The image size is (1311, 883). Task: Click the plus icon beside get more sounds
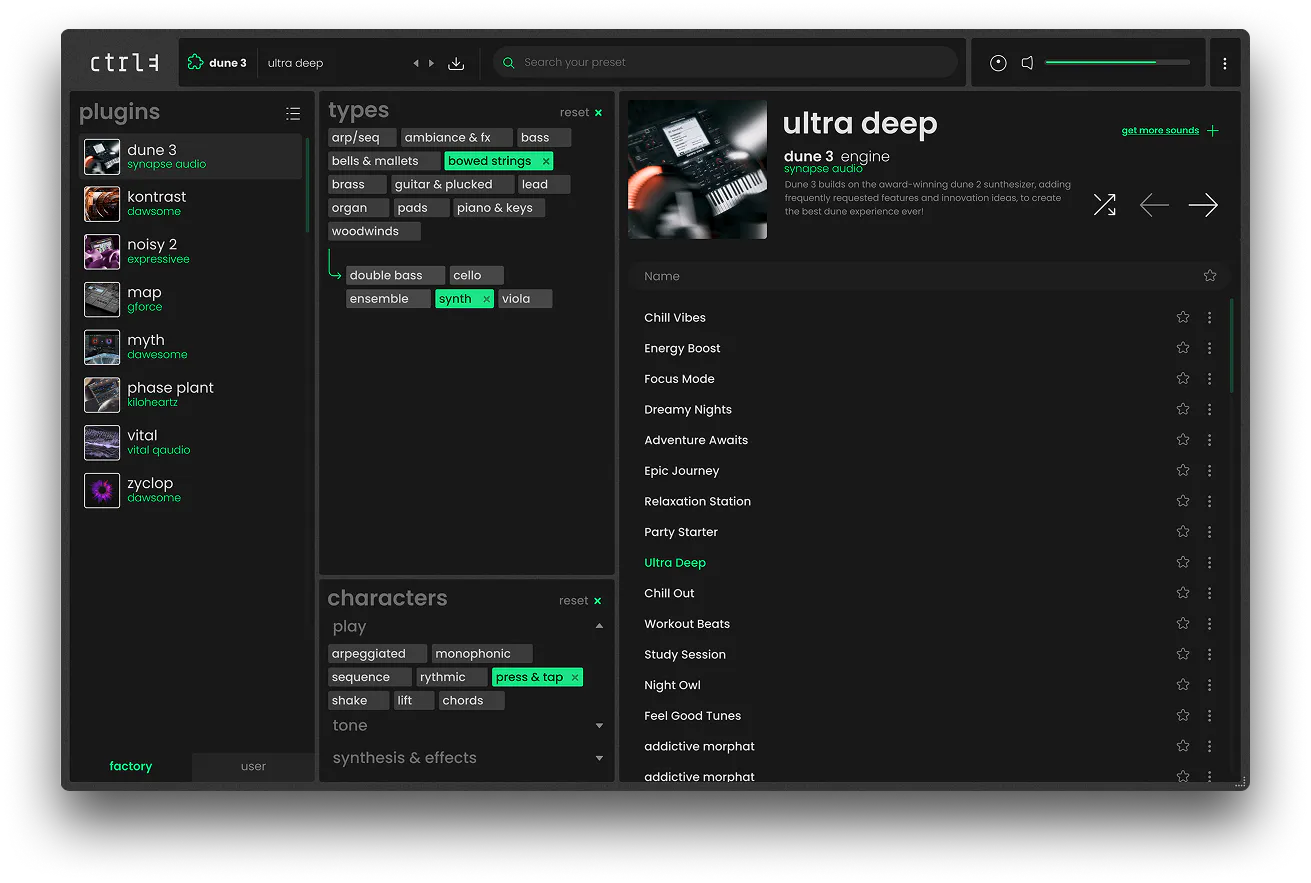(x=1213, y=131)
